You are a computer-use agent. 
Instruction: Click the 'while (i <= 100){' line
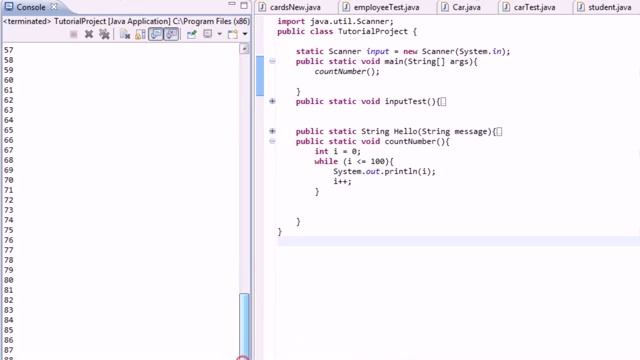coord(354,162)
